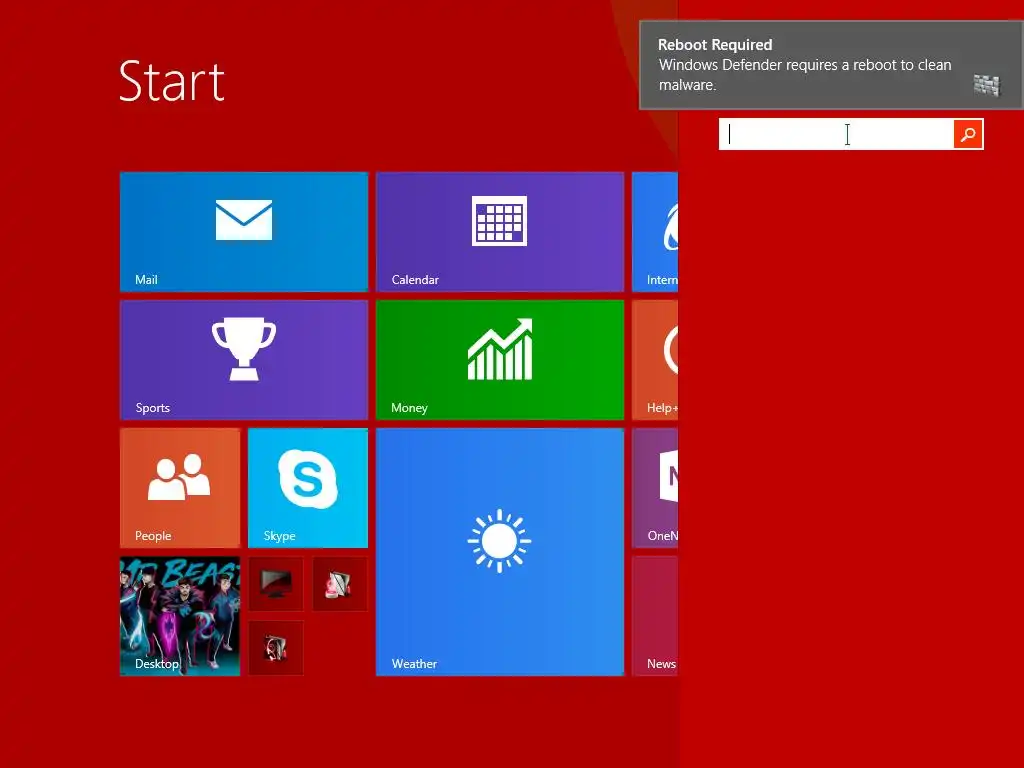
Task: Open the People tile
Action: tap(180, 487)
